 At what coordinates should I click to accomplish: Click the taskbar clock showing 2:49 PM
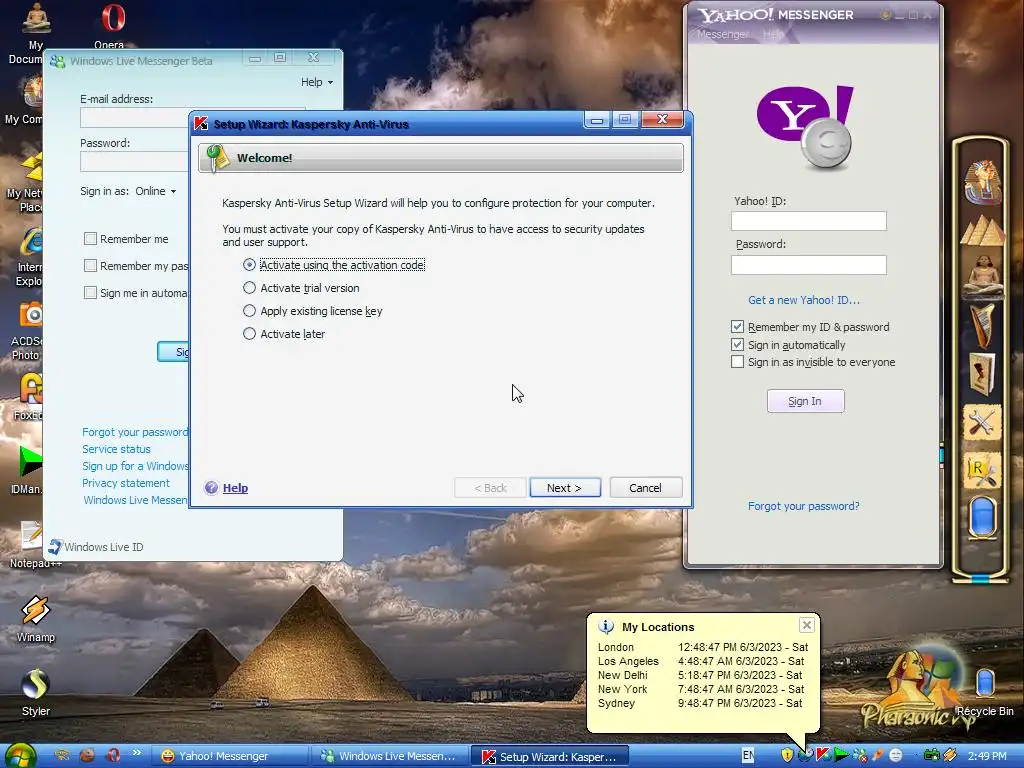pos(987,756)
